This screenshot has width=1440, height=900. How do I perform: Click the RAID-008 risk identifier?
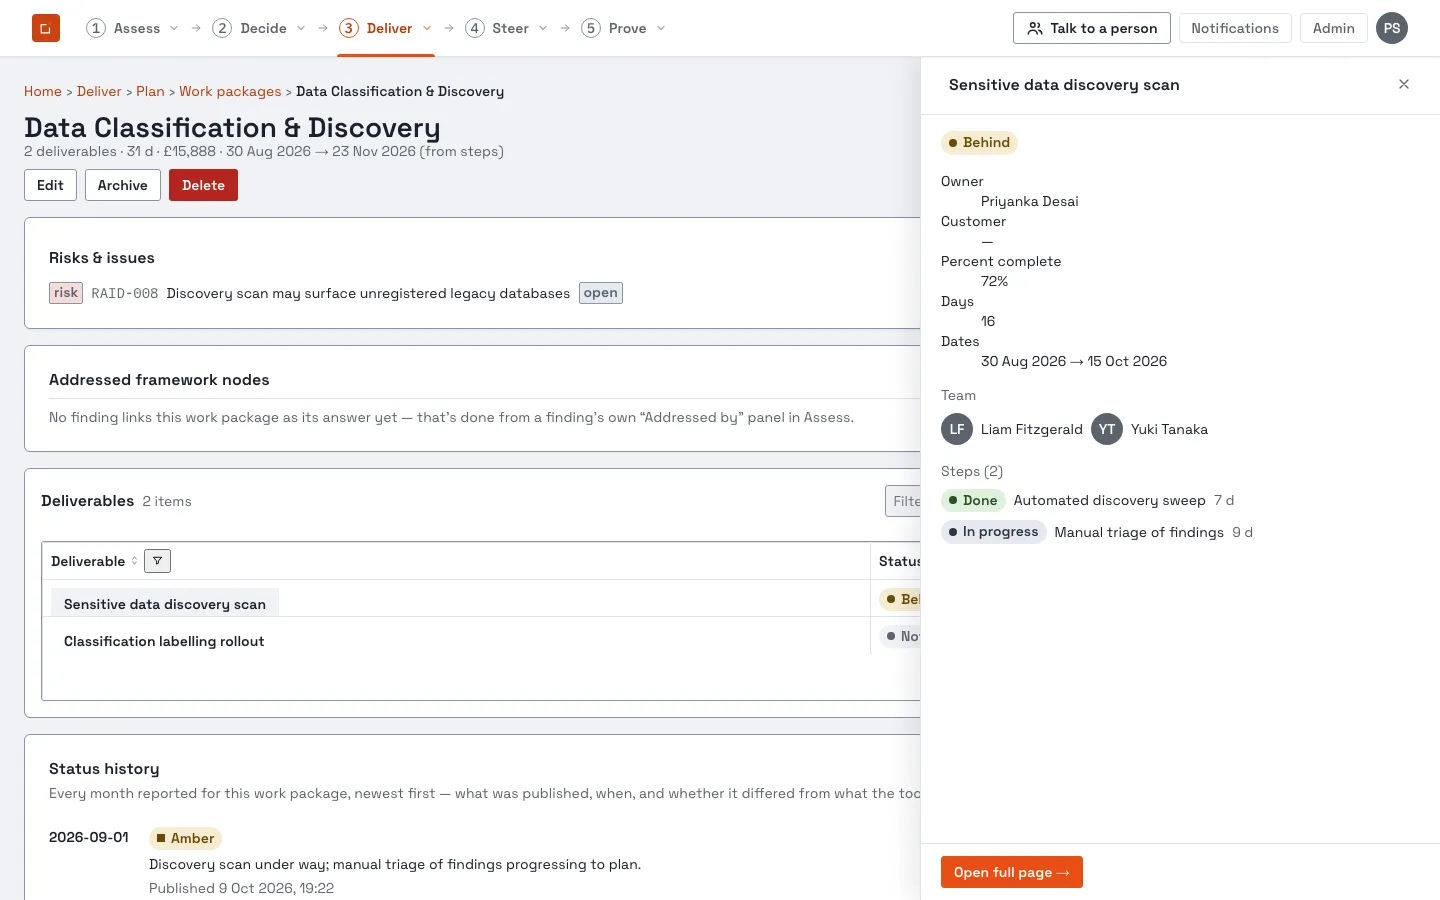(x=125, y=293)
